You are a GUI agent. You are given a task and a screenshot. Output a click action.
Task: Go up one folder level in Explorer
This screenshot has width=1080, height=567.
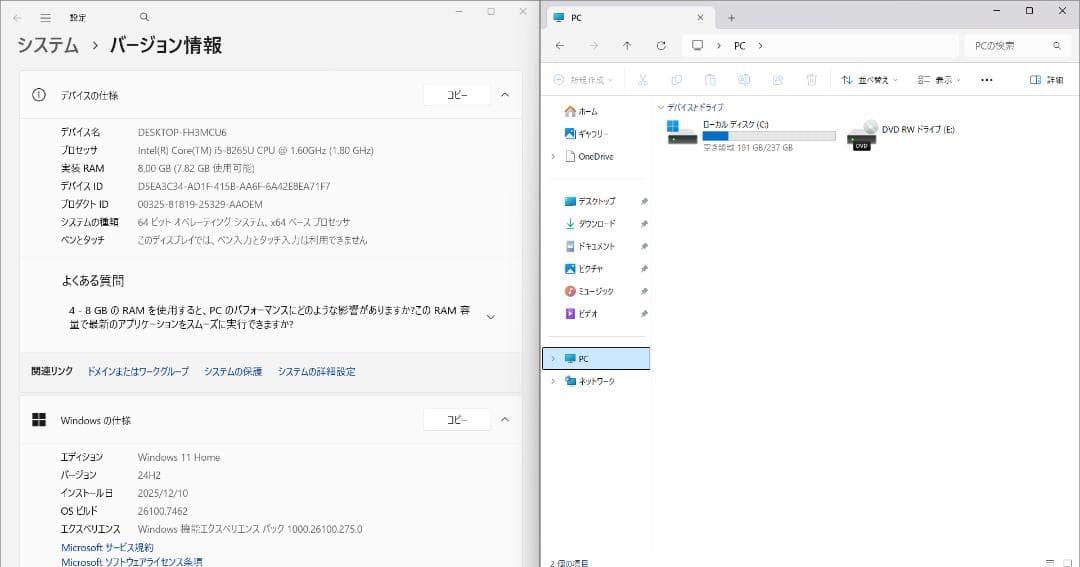point(627,45)
